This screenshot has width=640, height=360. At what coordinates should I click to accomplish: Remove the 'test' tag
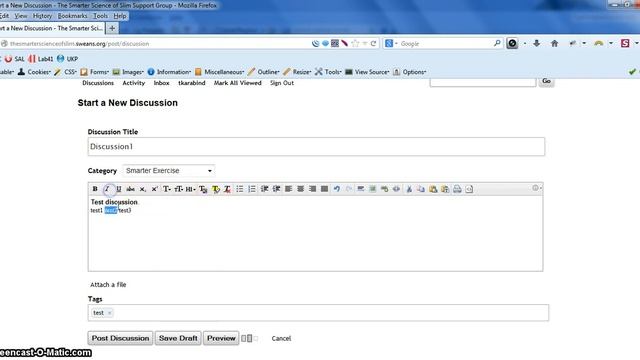point(110,313)
